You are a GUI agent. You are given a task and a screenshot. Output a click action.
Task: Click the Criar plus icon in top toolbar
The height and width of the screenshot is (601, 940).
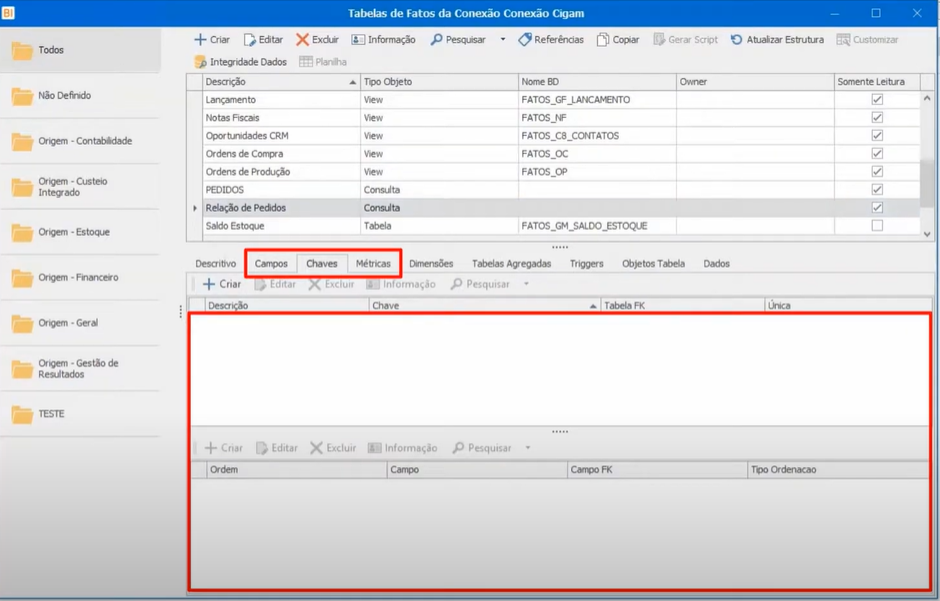pyautogui.click(x=200, y=40)
